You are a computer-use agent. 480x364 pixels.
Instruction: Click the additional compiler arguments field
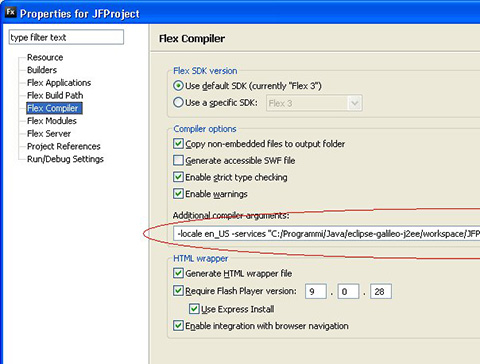coord(327,234)
